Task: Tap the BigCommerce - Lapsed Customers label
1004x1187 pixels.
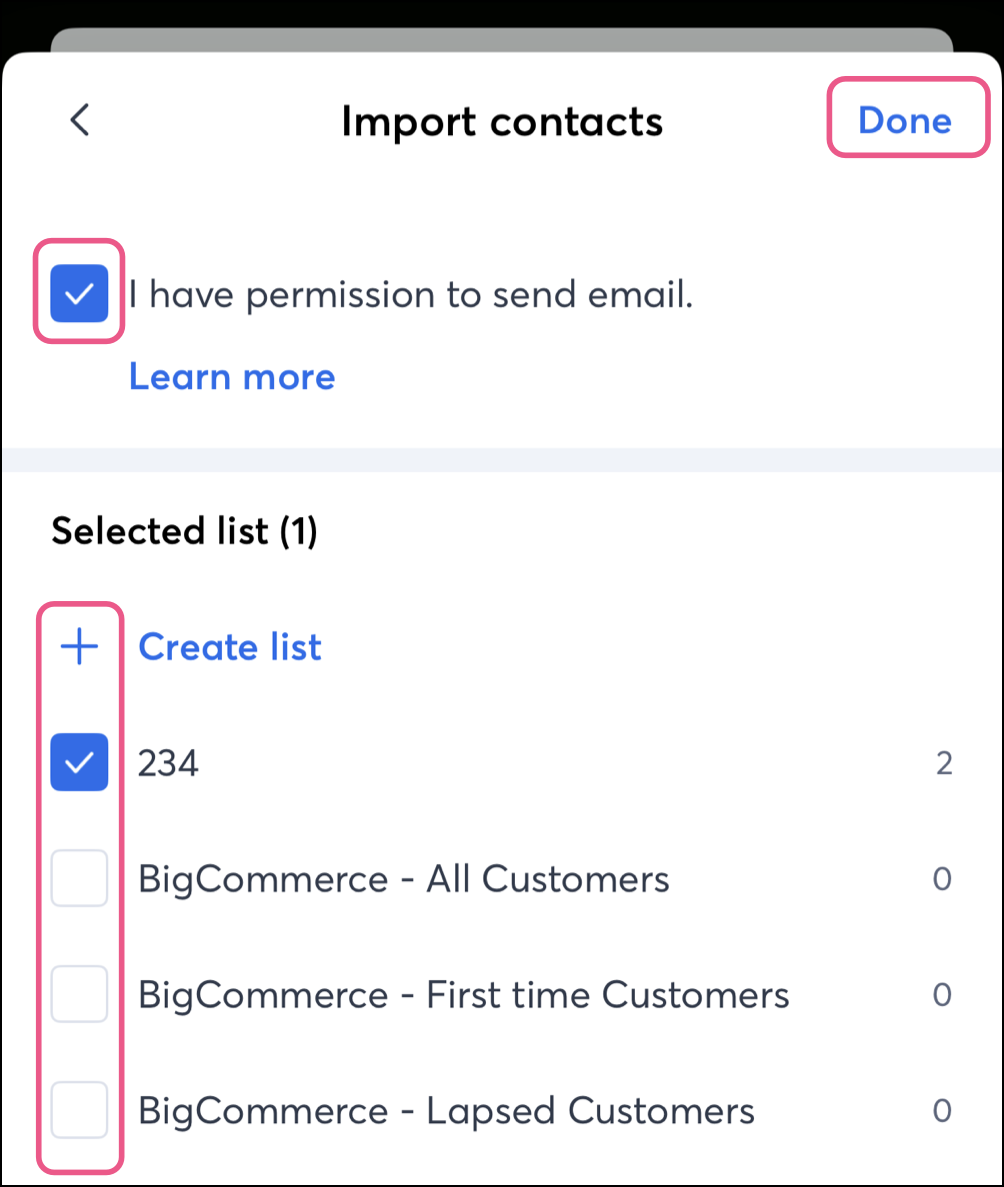Action: pyautogui.click(x=446, y=1111)
